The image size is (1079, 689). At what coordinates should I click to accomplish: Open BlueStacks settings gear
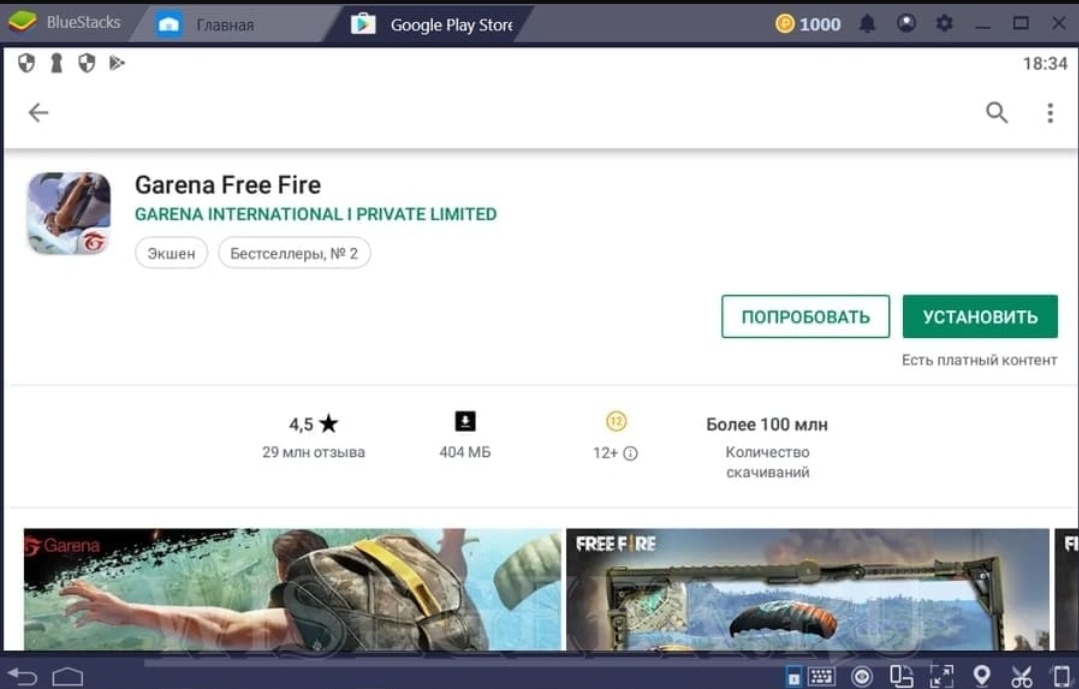[x=945, y=23]
